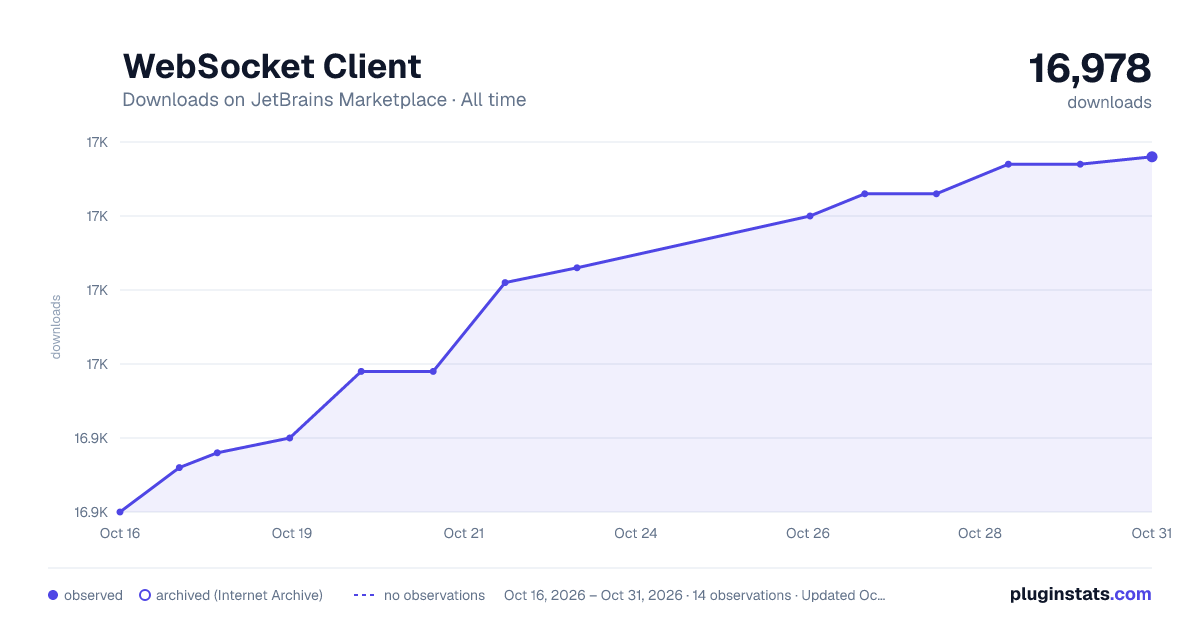Click the no observations legend label
The width and height of the screenshot is (1200, 630).
434,595
